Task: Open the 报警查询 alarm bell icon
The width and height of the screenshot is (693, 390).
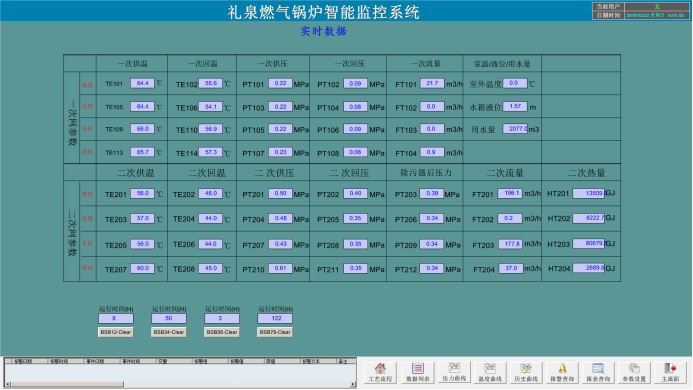Action: 562,372
